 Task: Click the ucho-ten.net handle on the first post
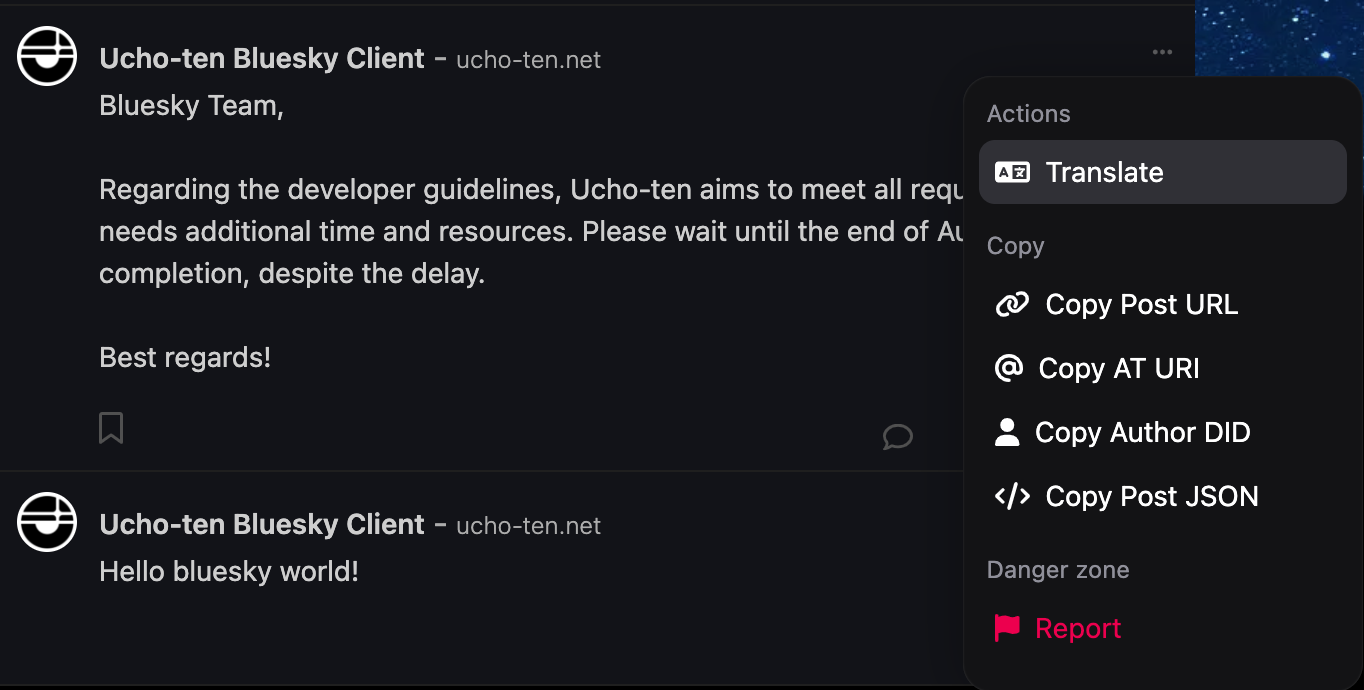click(x=528, y=60)
